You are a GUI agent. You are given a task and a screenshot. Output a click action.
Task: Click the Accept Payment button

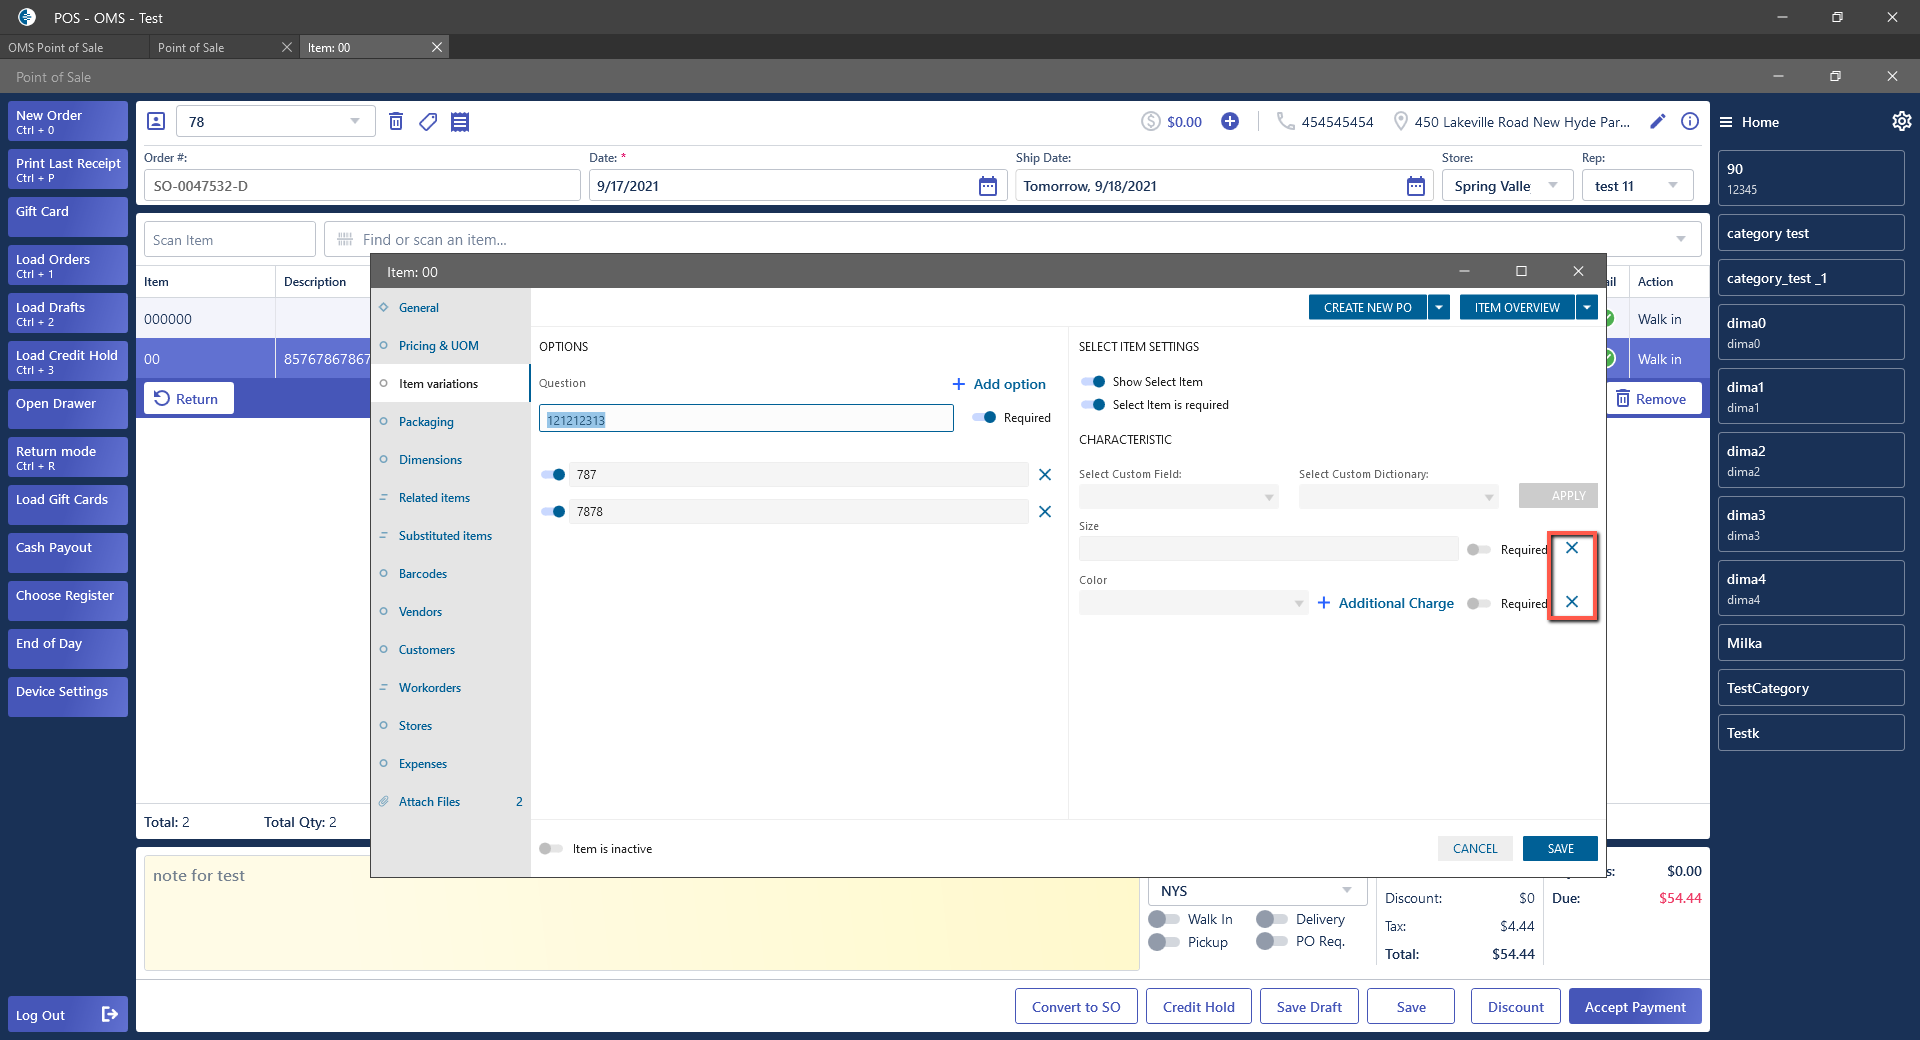click(1635, 1007)
